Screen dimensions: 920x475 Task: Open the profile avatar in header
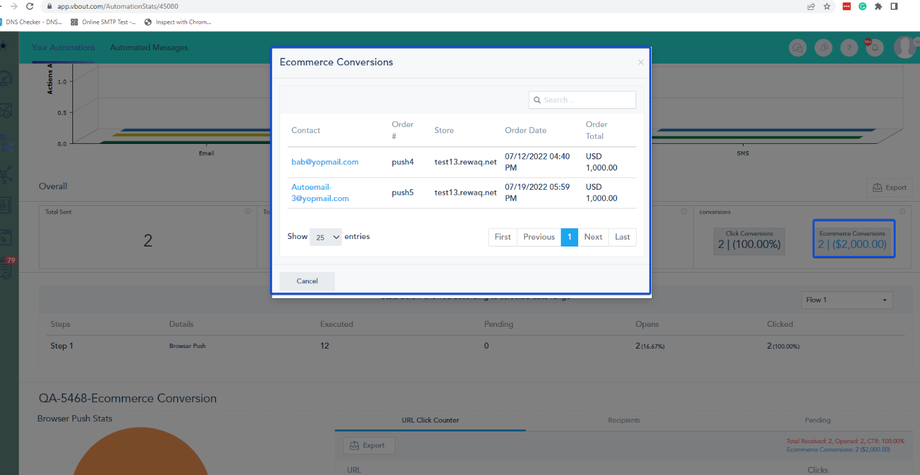[904, 47]
